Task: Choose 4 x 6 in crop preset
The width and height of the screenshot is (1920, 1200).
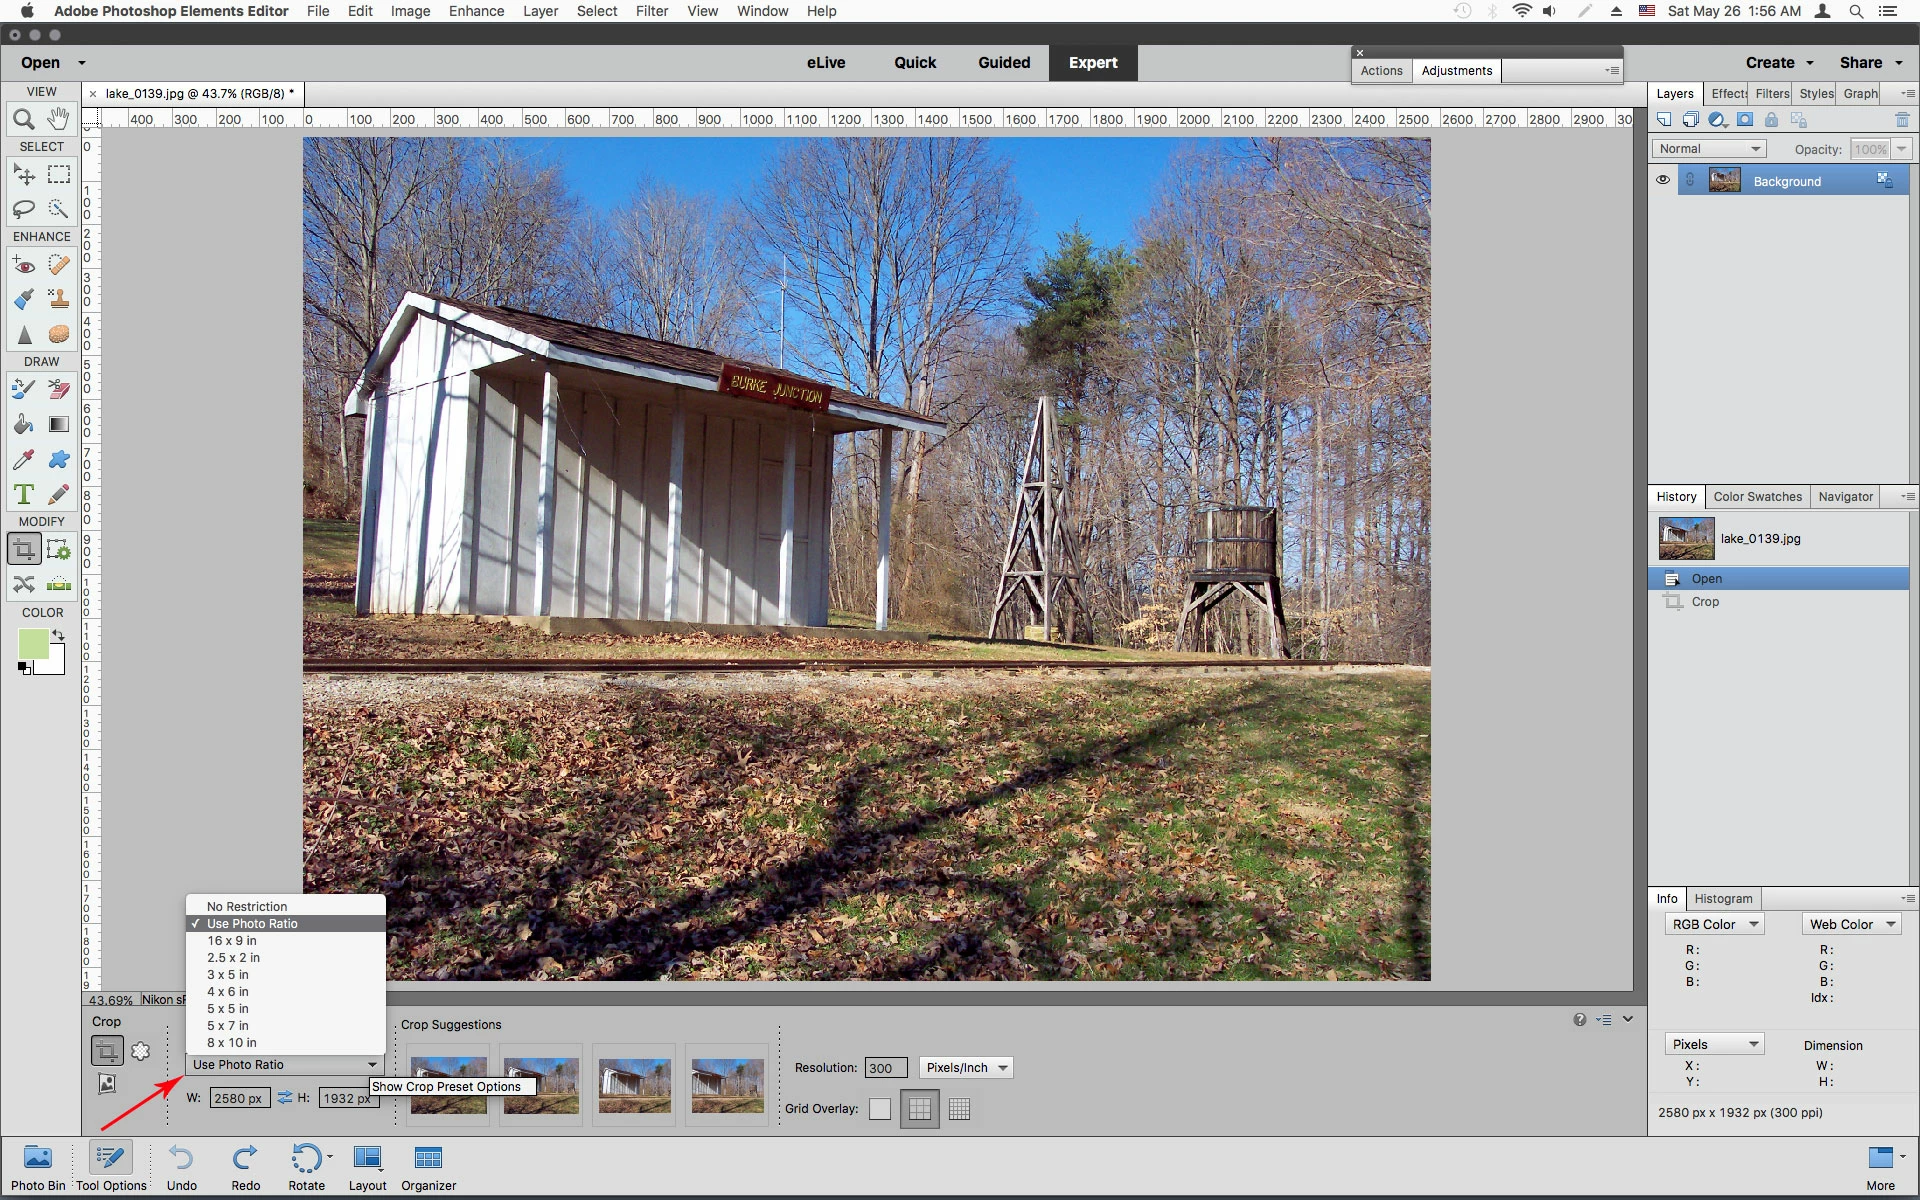Action: coord(228,992)
